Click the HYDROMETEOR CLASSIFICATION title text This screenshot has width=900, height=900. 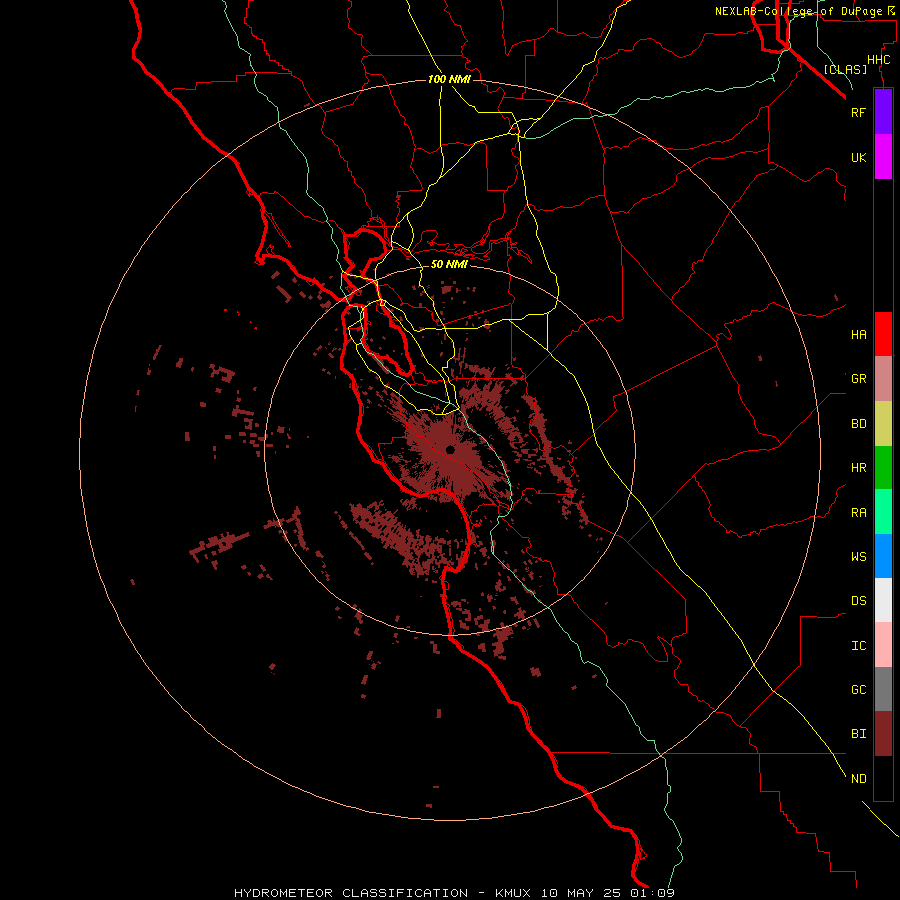351,893
